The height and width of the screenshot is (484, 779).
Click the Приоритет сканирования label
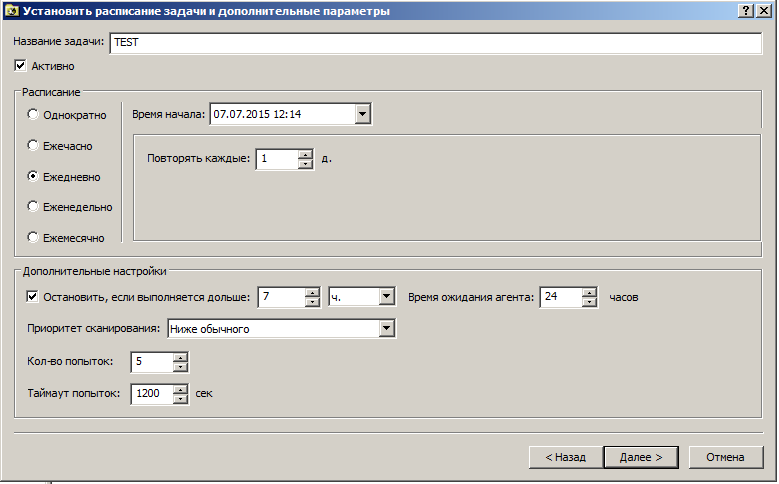[94, 328]
